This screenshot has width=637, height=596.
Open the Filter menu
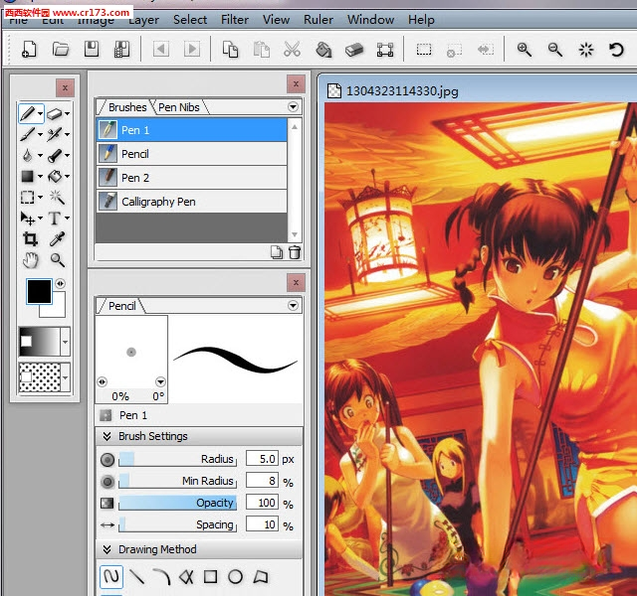[235, 20]
